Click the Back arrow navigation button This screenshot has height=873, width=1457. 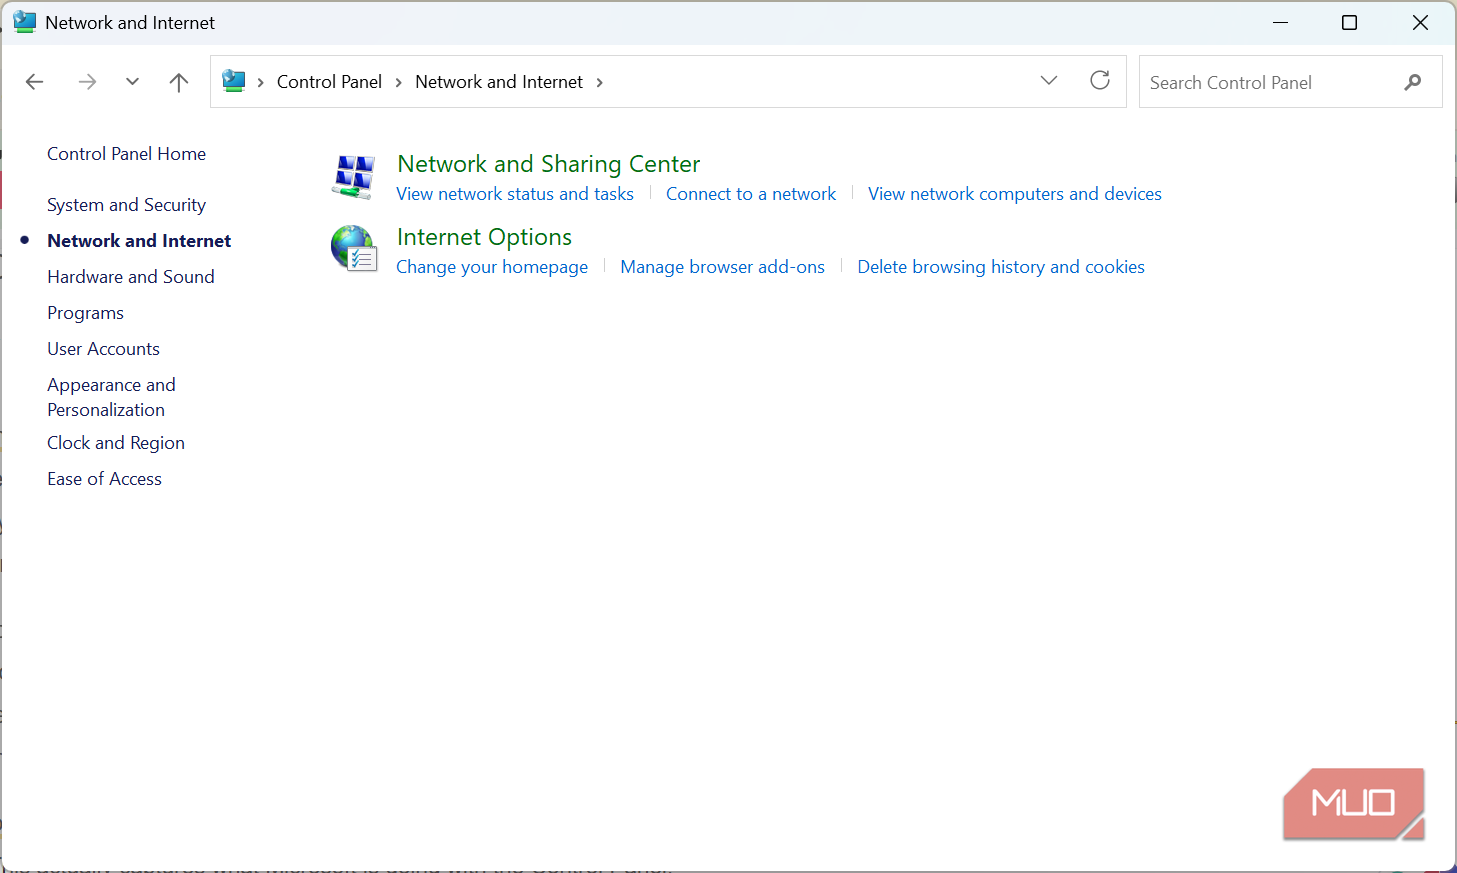point(35,82)
